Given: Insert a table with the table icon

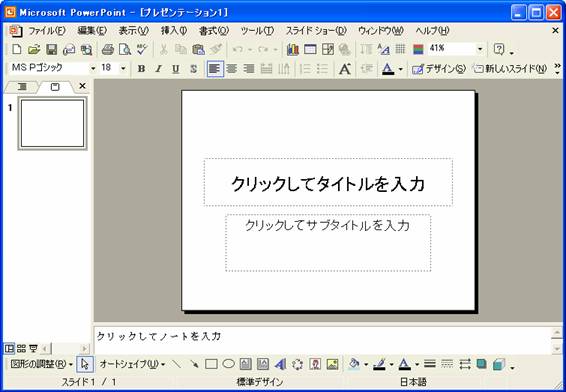Looking at the screenshot, I should tap(310, 49).
